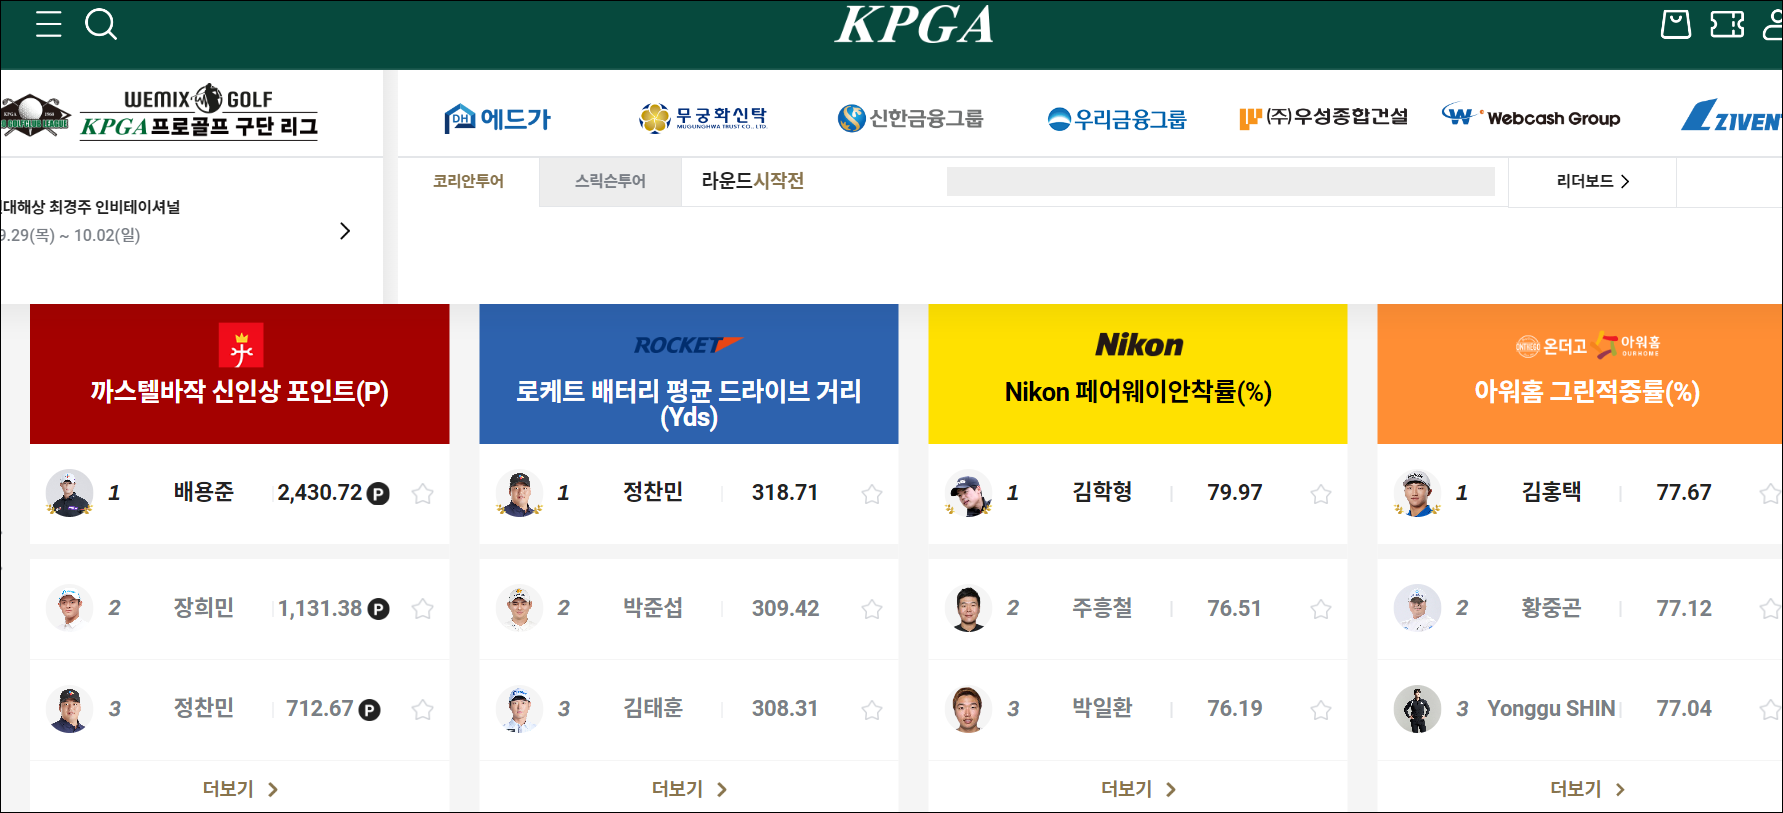
Task: Click player name Yonggu SHIN
Action: pos(1551,708)
